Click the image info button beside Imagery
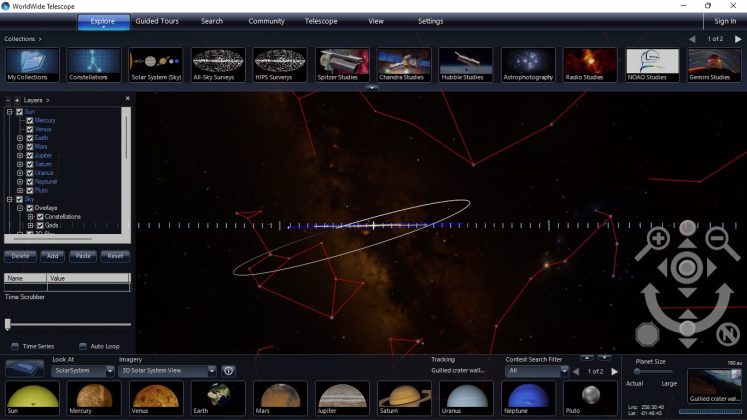Screen dimensions: 747x420 tap(229, 371)
